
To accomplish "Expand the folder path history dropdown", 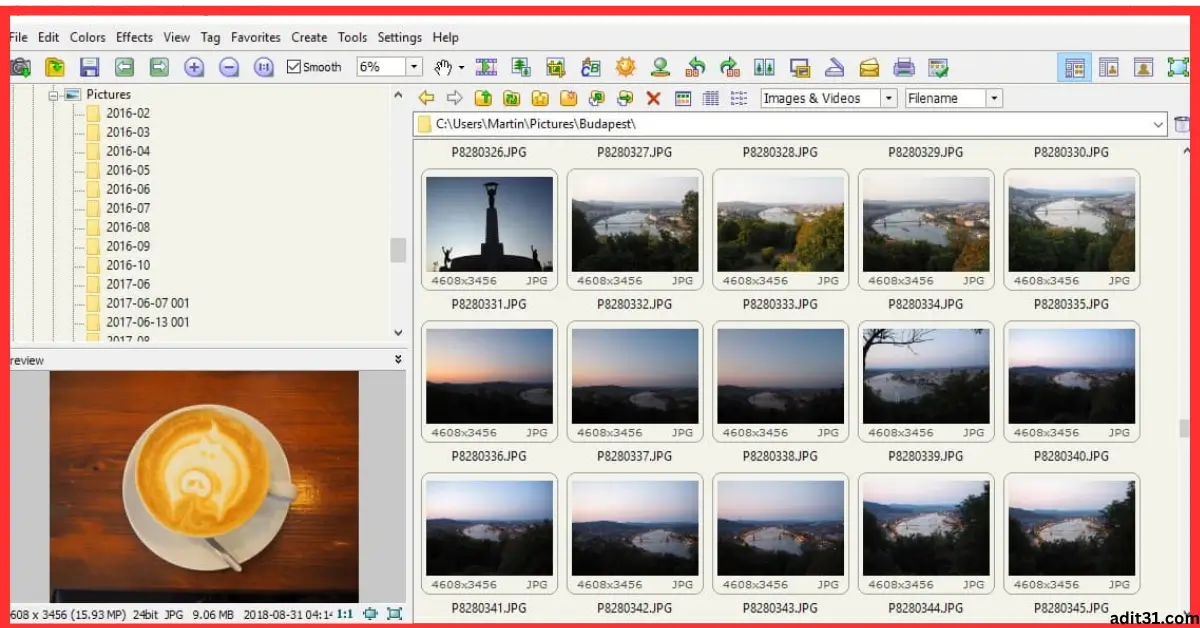I will pos(1159,125).
